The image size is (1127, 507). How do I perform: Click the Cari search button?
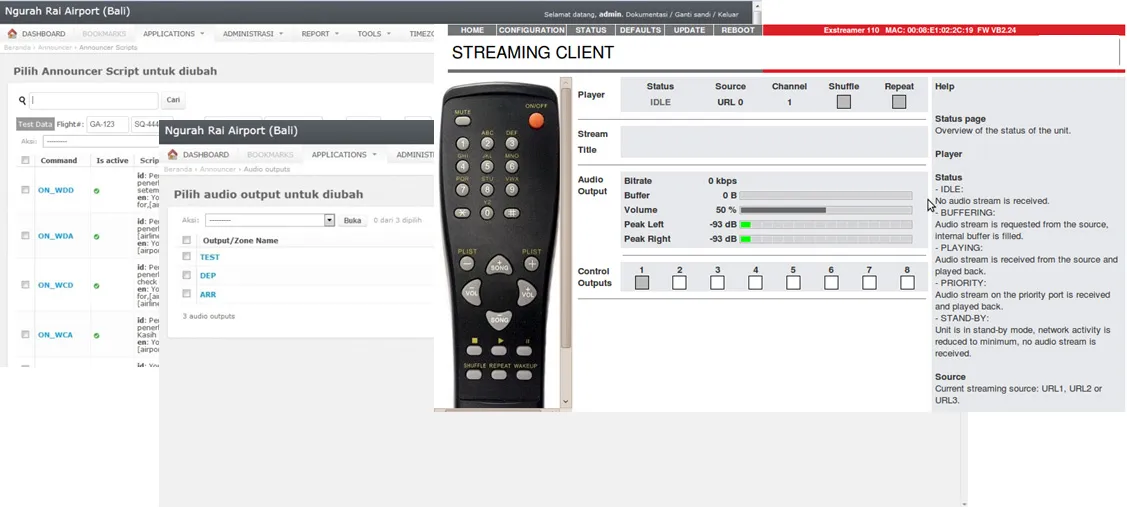coord(173,101)
